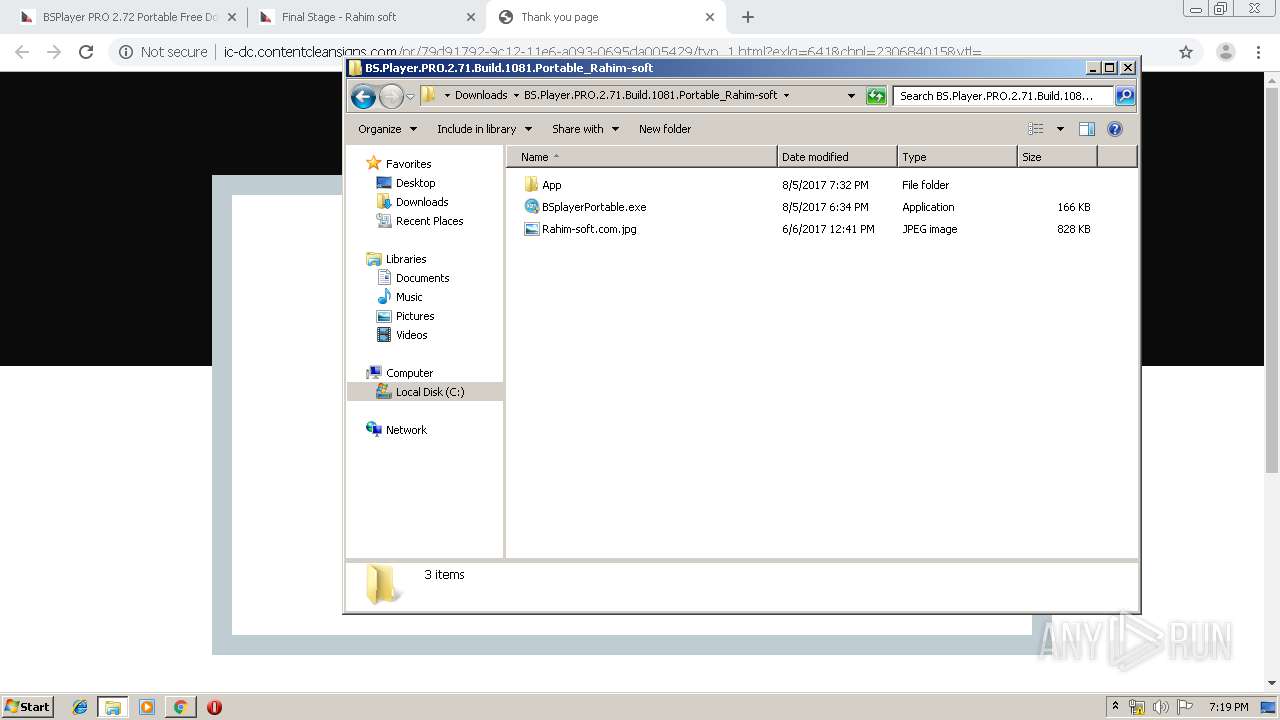Click the Action Center flag icon
Screen dimensions: 1280x720
pyautogui.click(x=1184, y=707)
